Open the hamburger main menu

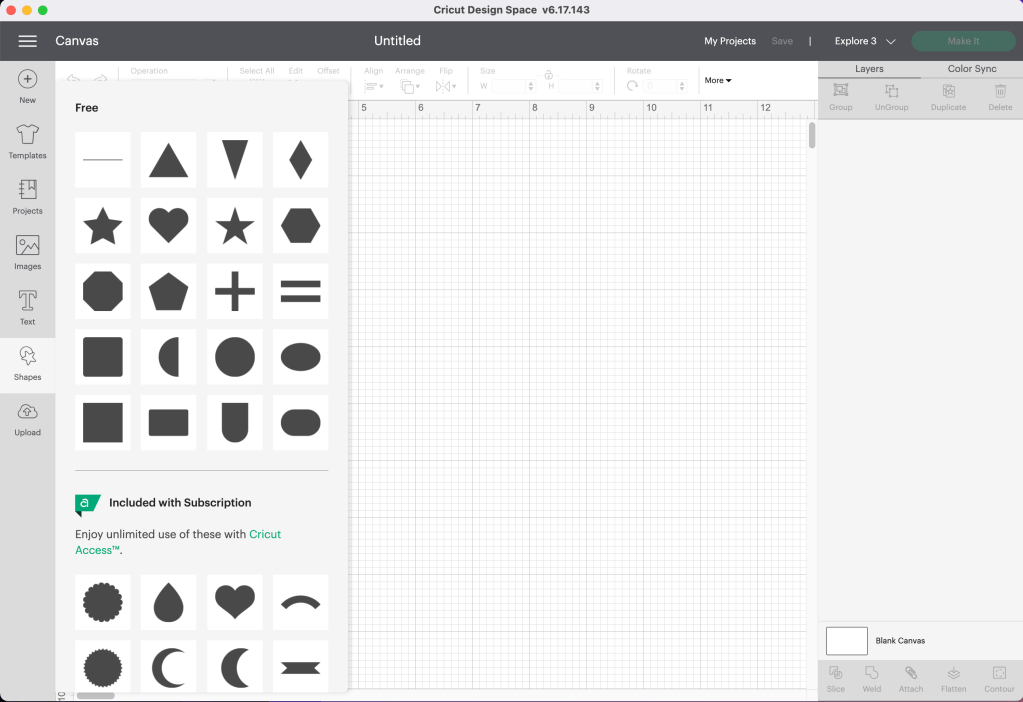[27, 41]
